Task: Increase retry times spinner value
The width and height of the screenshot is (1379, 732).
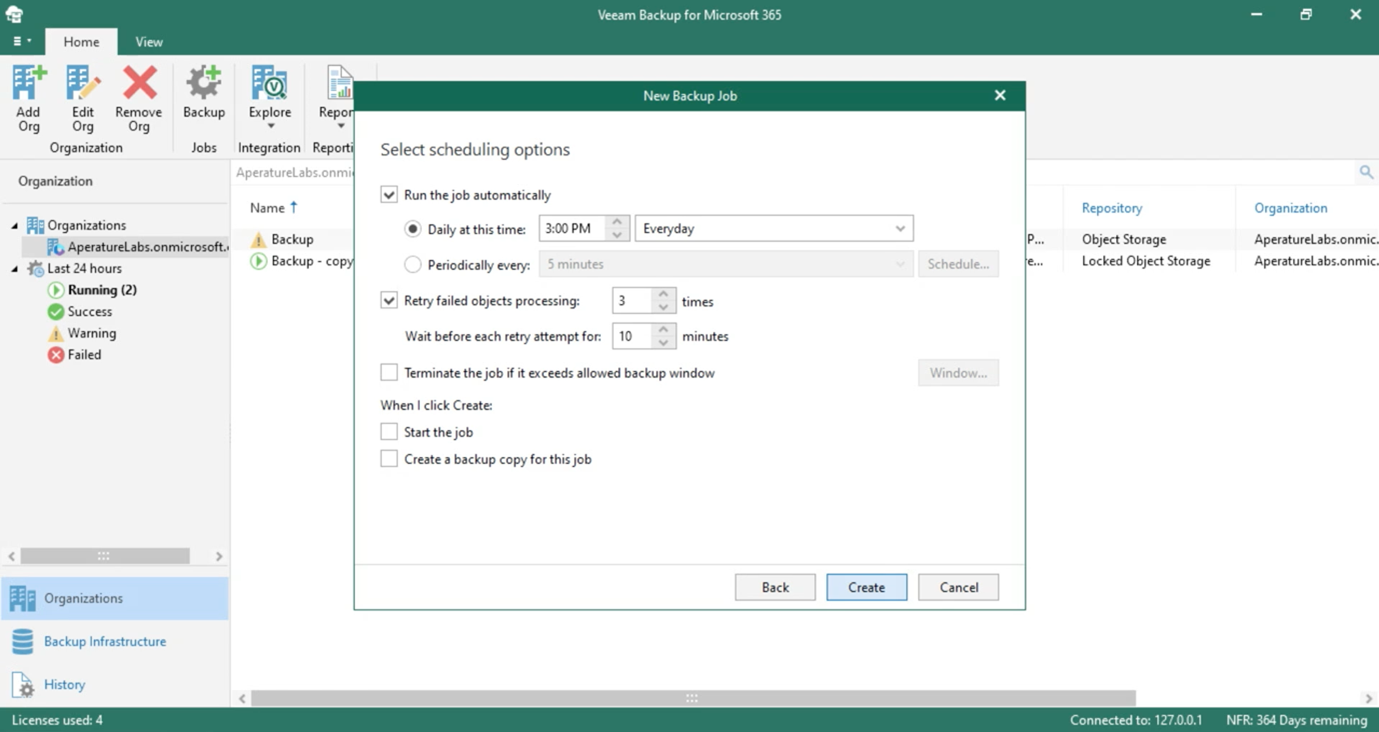Action: pos(663,294)
